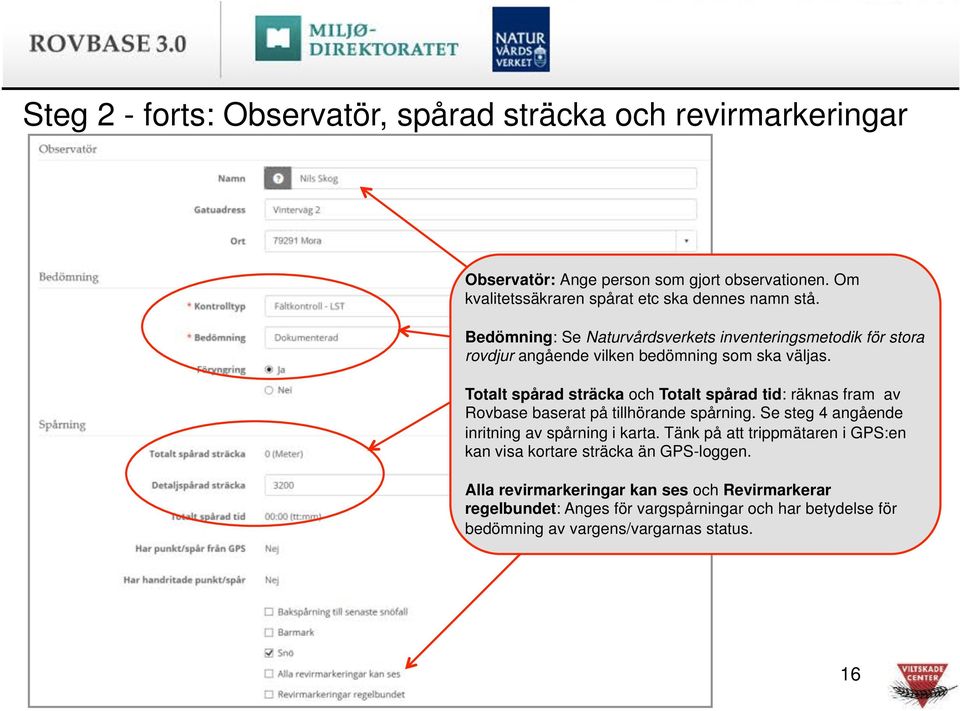The image size is (960, 711).
Task: Click the Spårning section heading
Action: 62,424
